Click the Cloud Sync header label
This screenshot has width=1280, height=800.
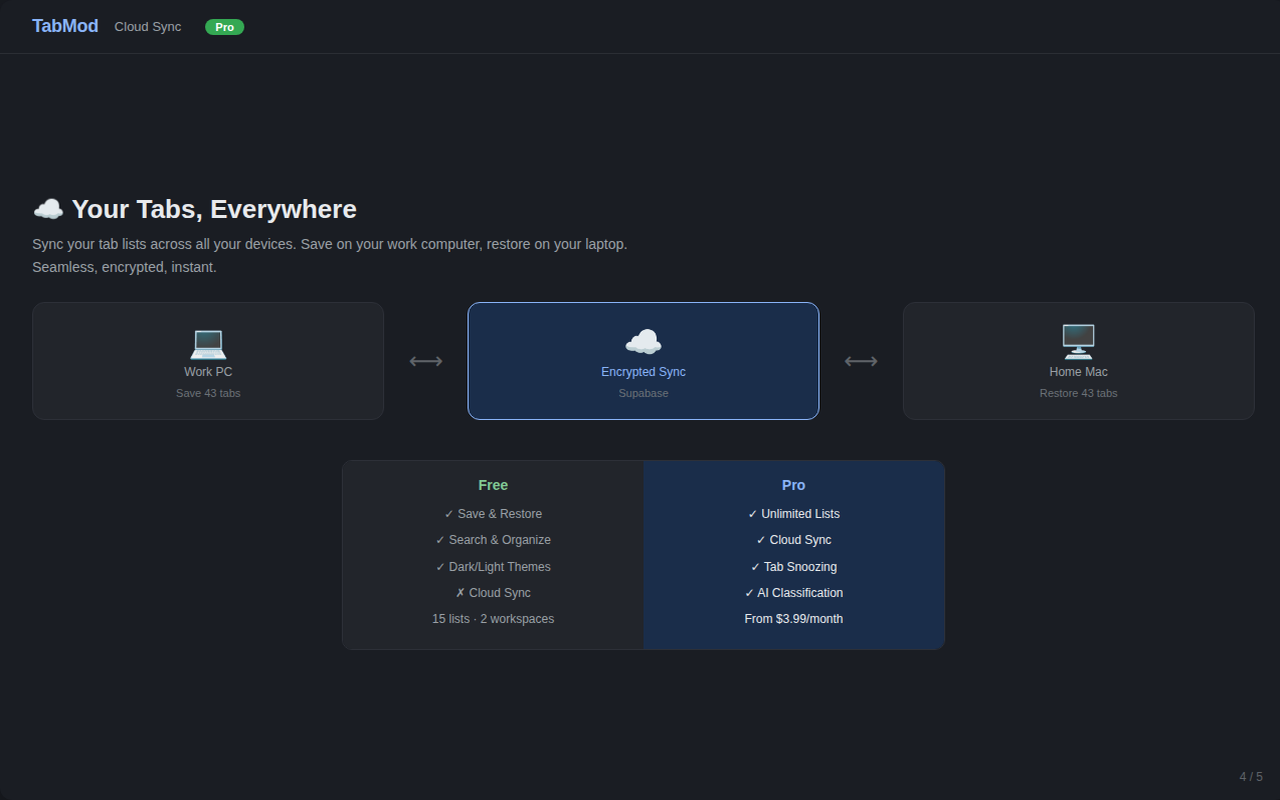tap(148, 27)
